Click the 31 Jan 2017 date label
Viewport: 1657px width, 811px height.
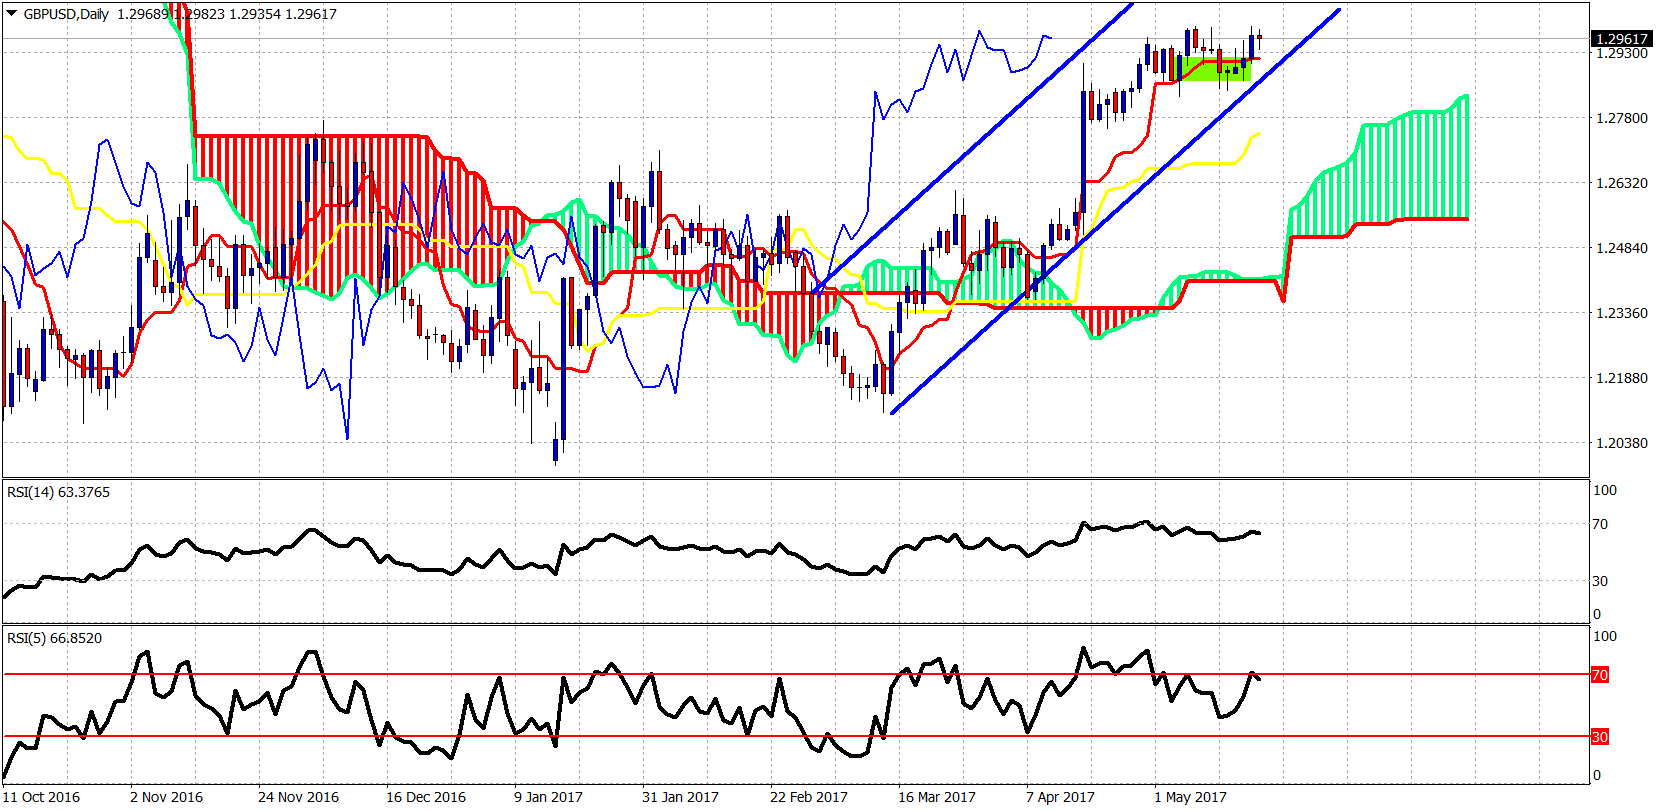click(x=680, y=797)
